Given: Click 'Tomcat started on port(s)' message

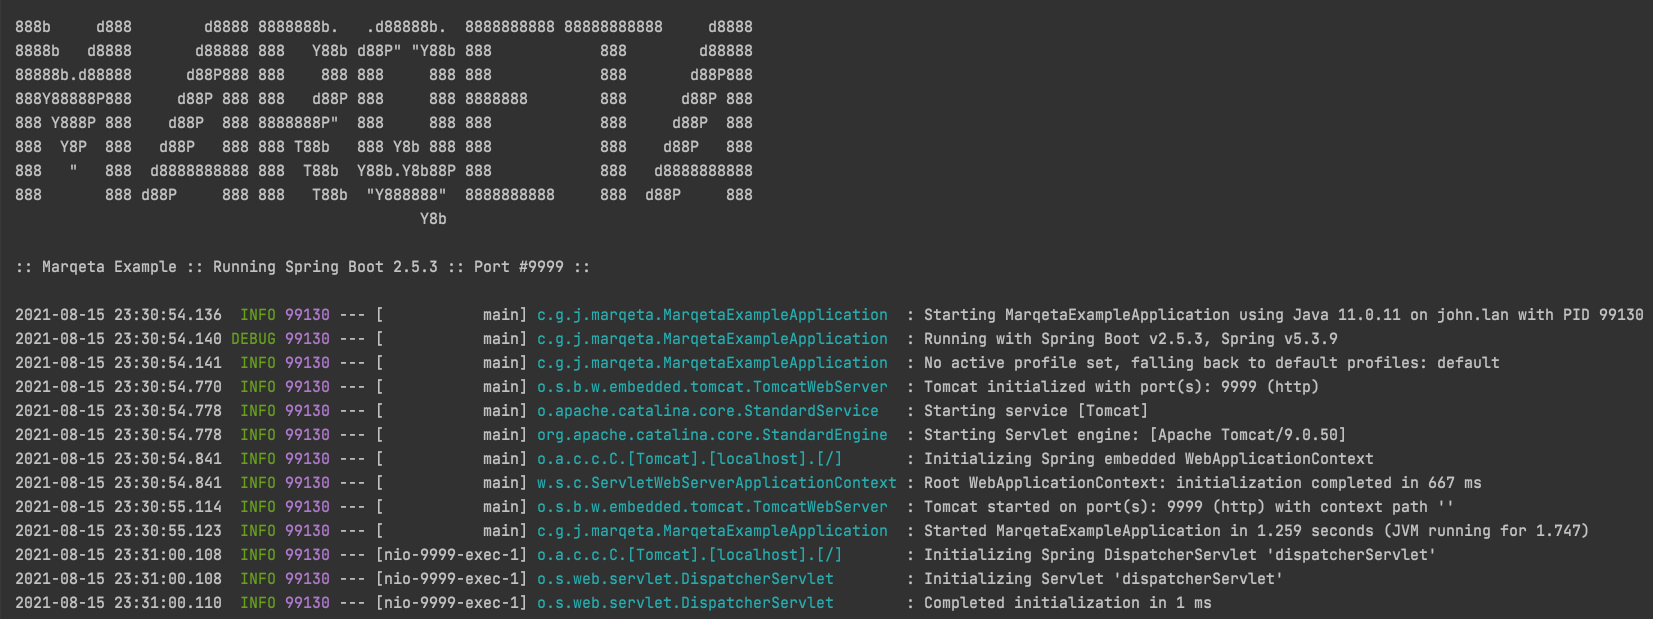Looking at the screenshot, I should (x=1188, y=507).
